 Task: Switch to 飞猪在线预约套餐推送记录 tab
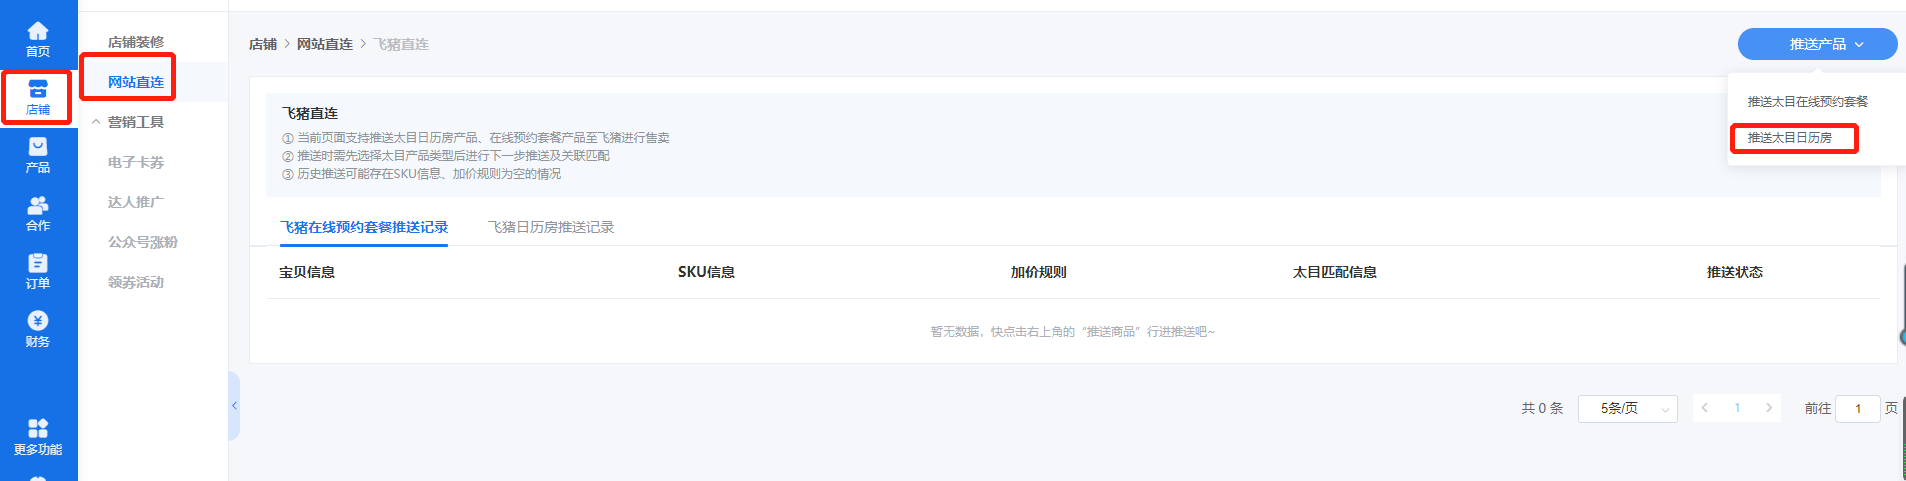[x=364, y=228]
